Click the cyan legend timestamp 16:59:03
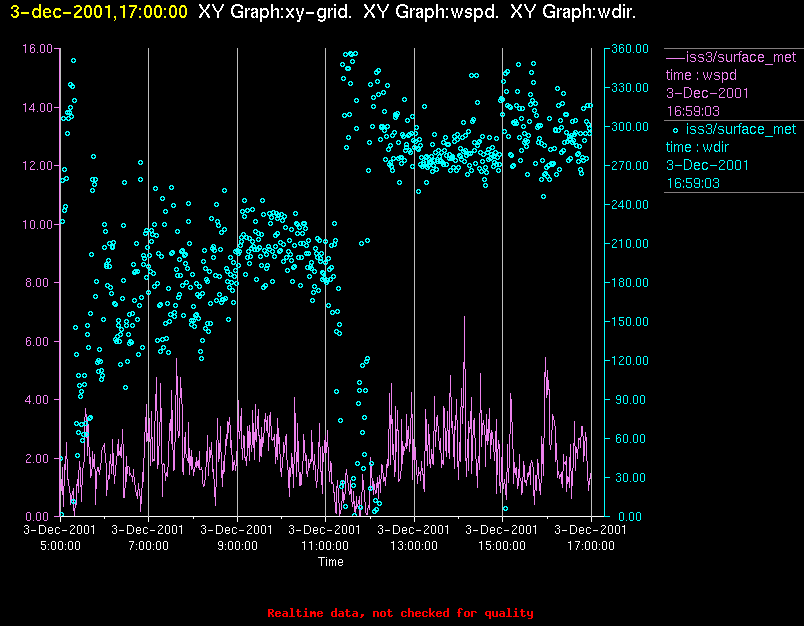 [693, 184]
